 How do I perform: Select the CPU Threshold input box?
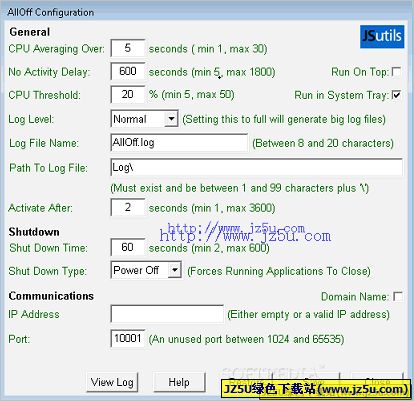click(x=128, y=95)
